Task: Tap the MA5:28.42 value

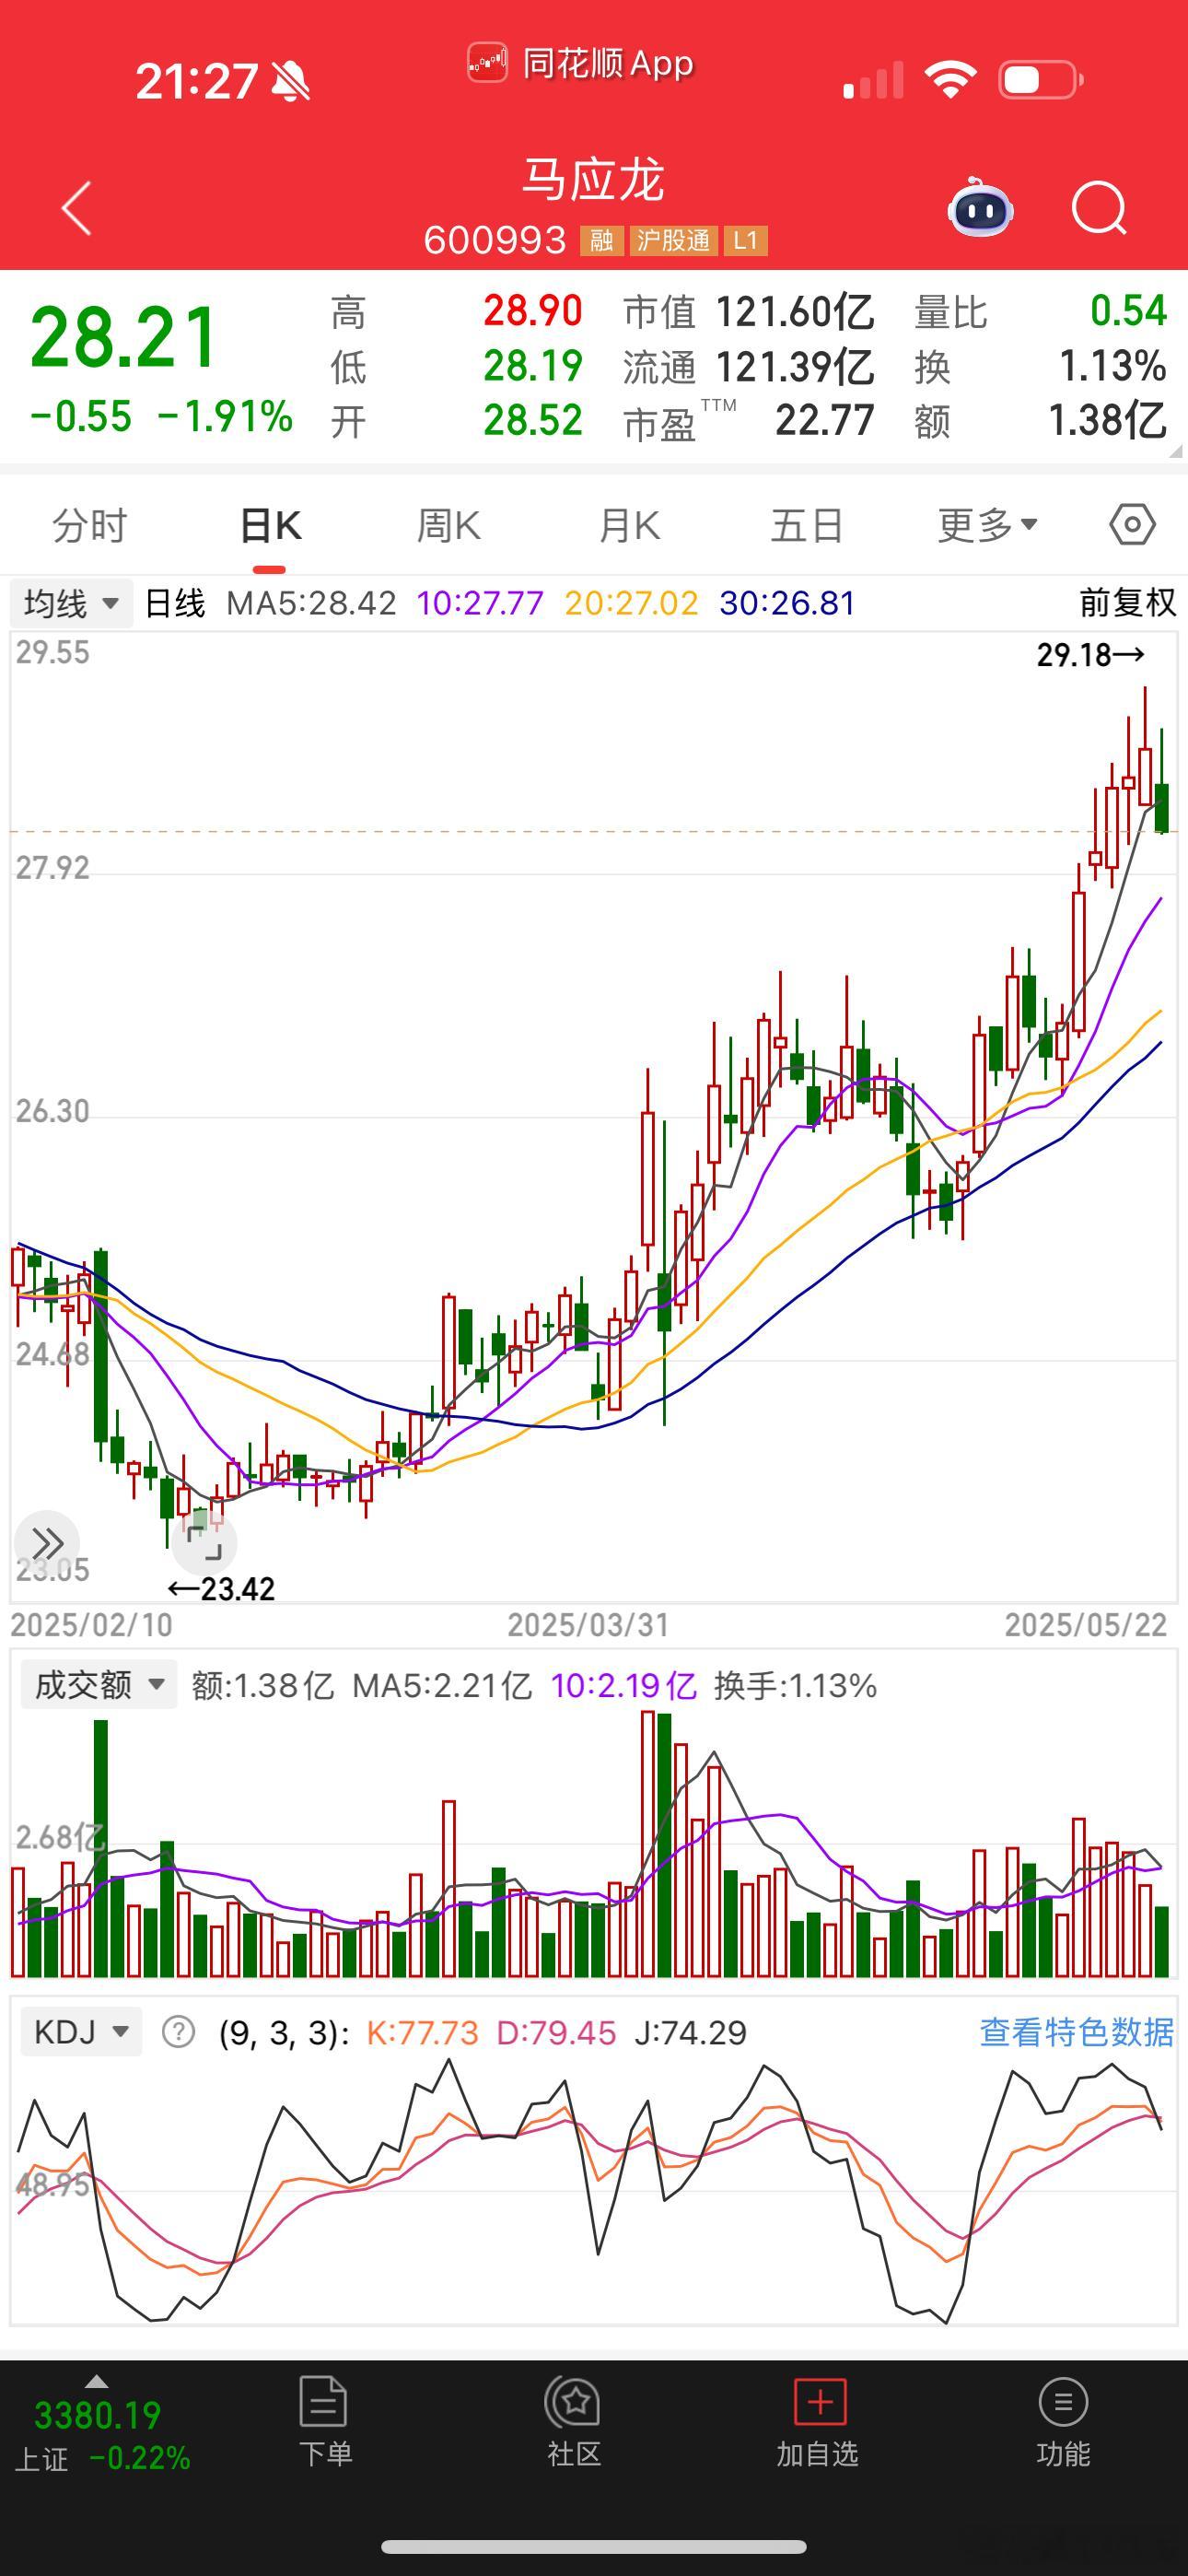Action: 311,603
